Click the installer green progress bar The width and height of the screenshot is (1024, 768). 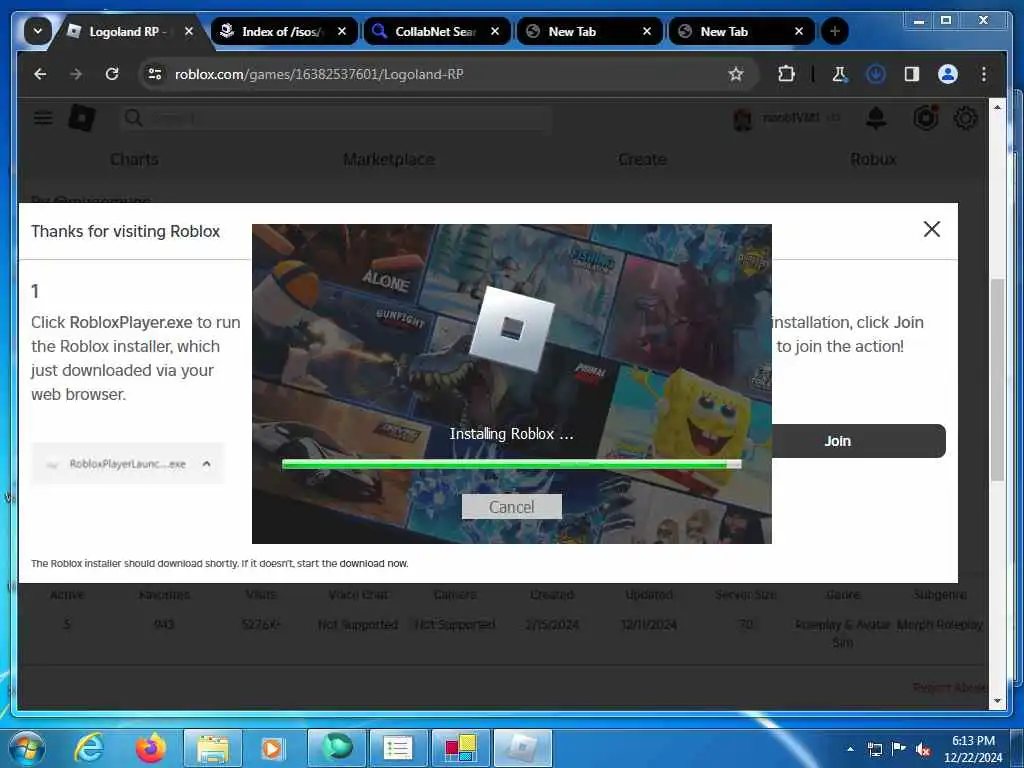(511, 464)
